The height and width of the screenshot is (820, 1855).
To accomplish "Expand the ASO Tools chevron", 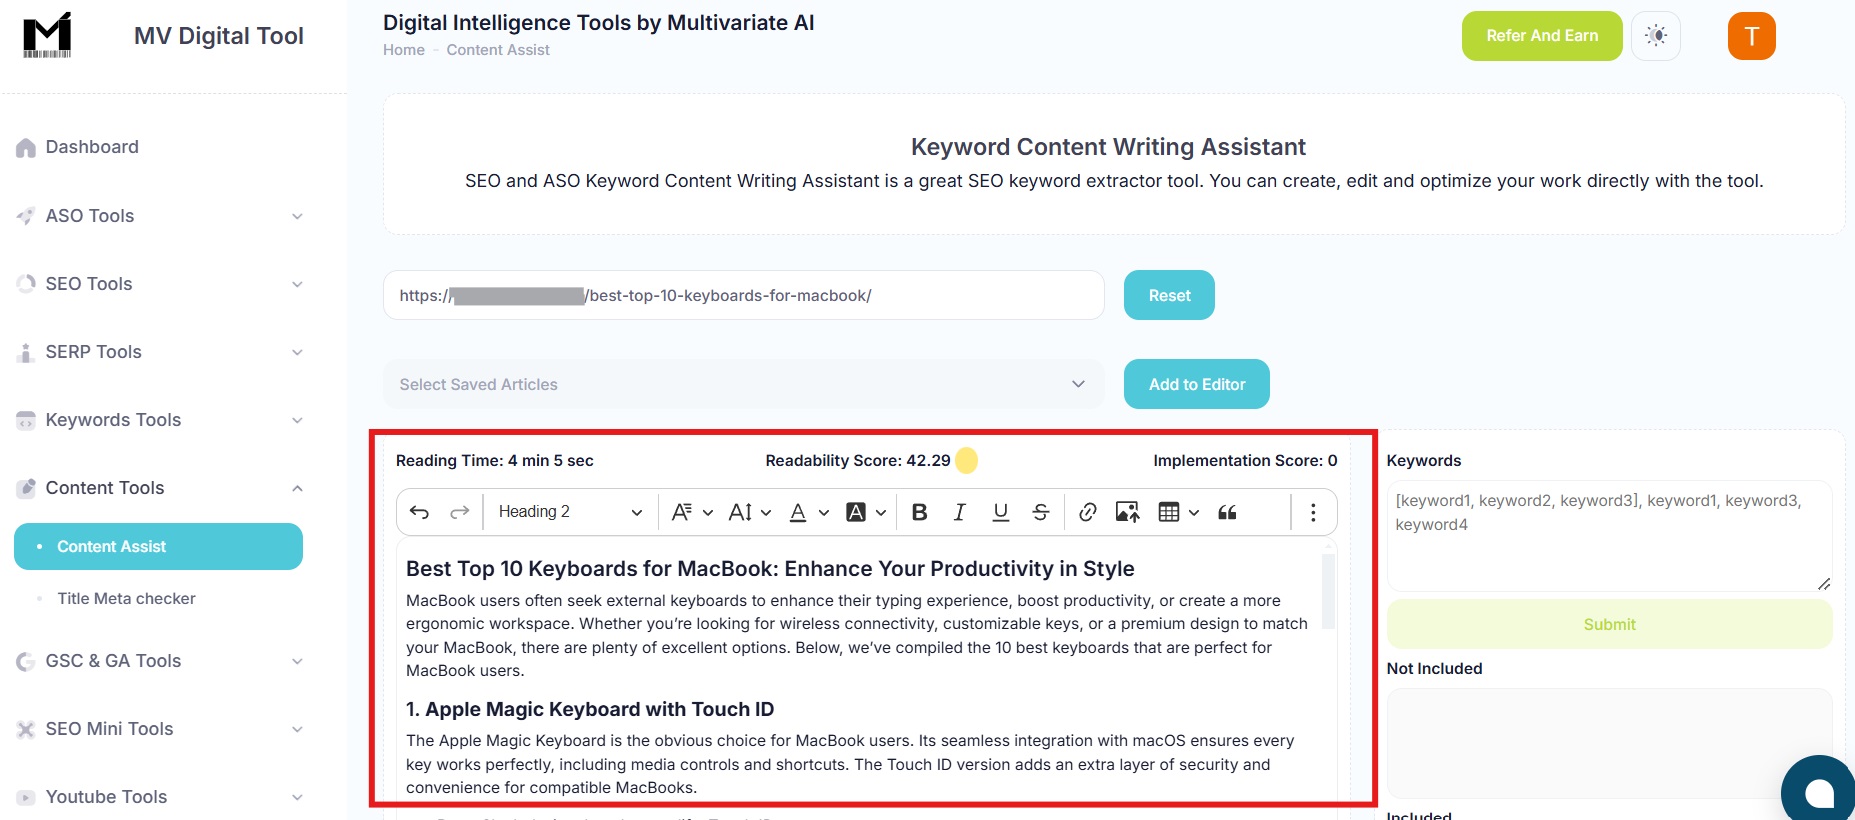I will tap(297, 216).
